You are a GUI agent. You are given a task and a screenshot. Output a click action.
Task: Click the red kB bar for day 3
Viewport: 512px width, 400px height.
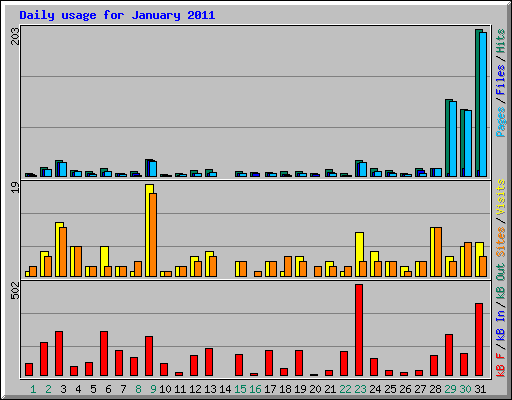click(59, 354)
